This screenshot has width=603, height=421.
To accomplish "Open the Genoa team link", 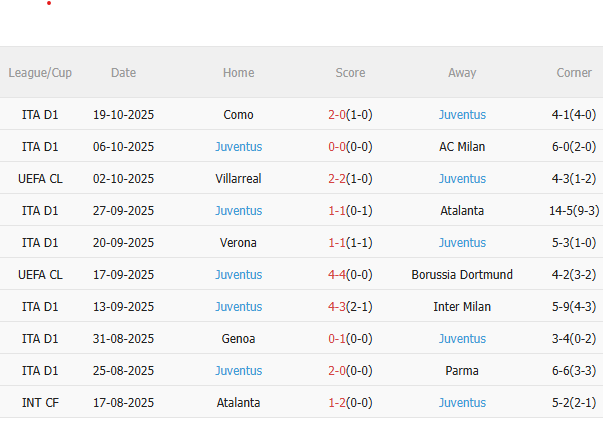I will pyautogui.click(x=238, y=339).
